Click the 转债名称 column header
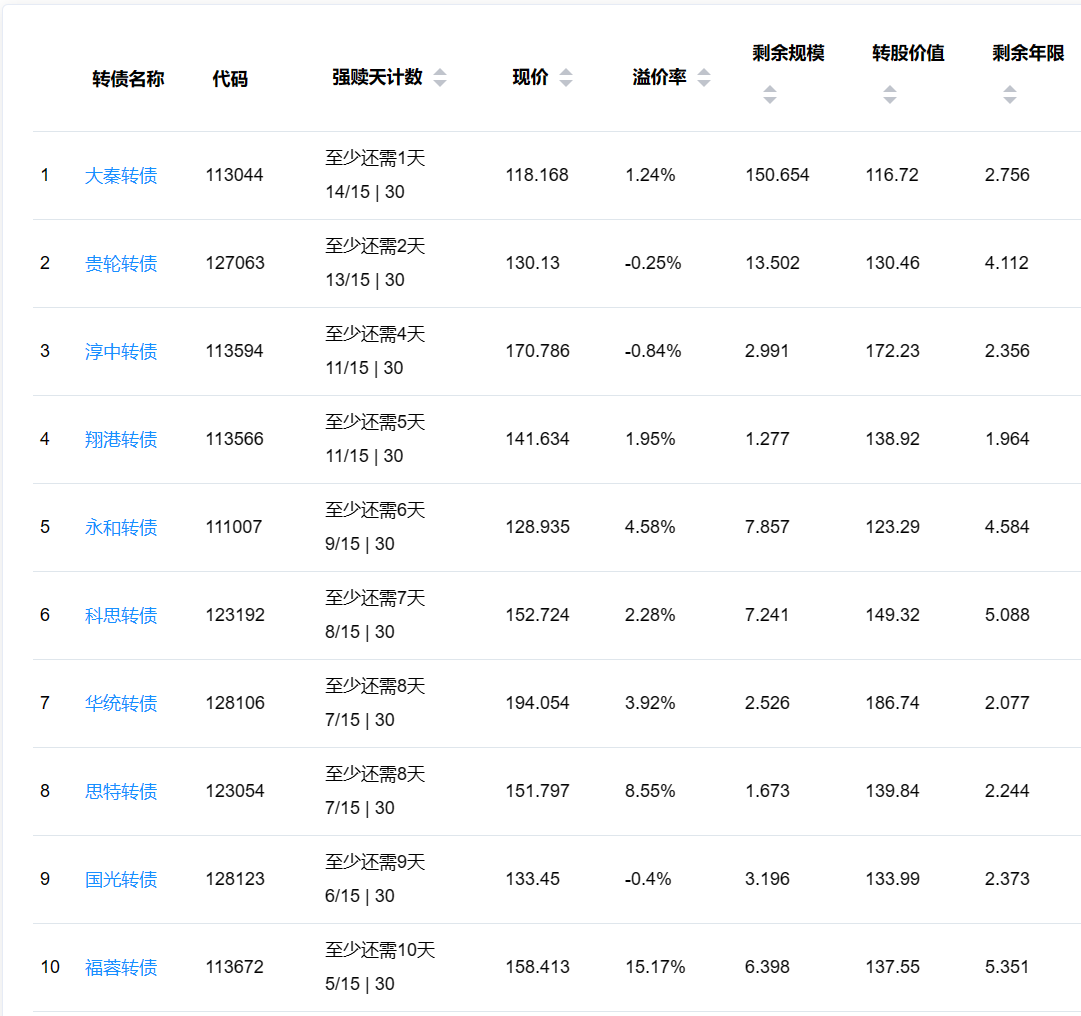Viewport: 1081px width, 1016px height. pos(128,79)
